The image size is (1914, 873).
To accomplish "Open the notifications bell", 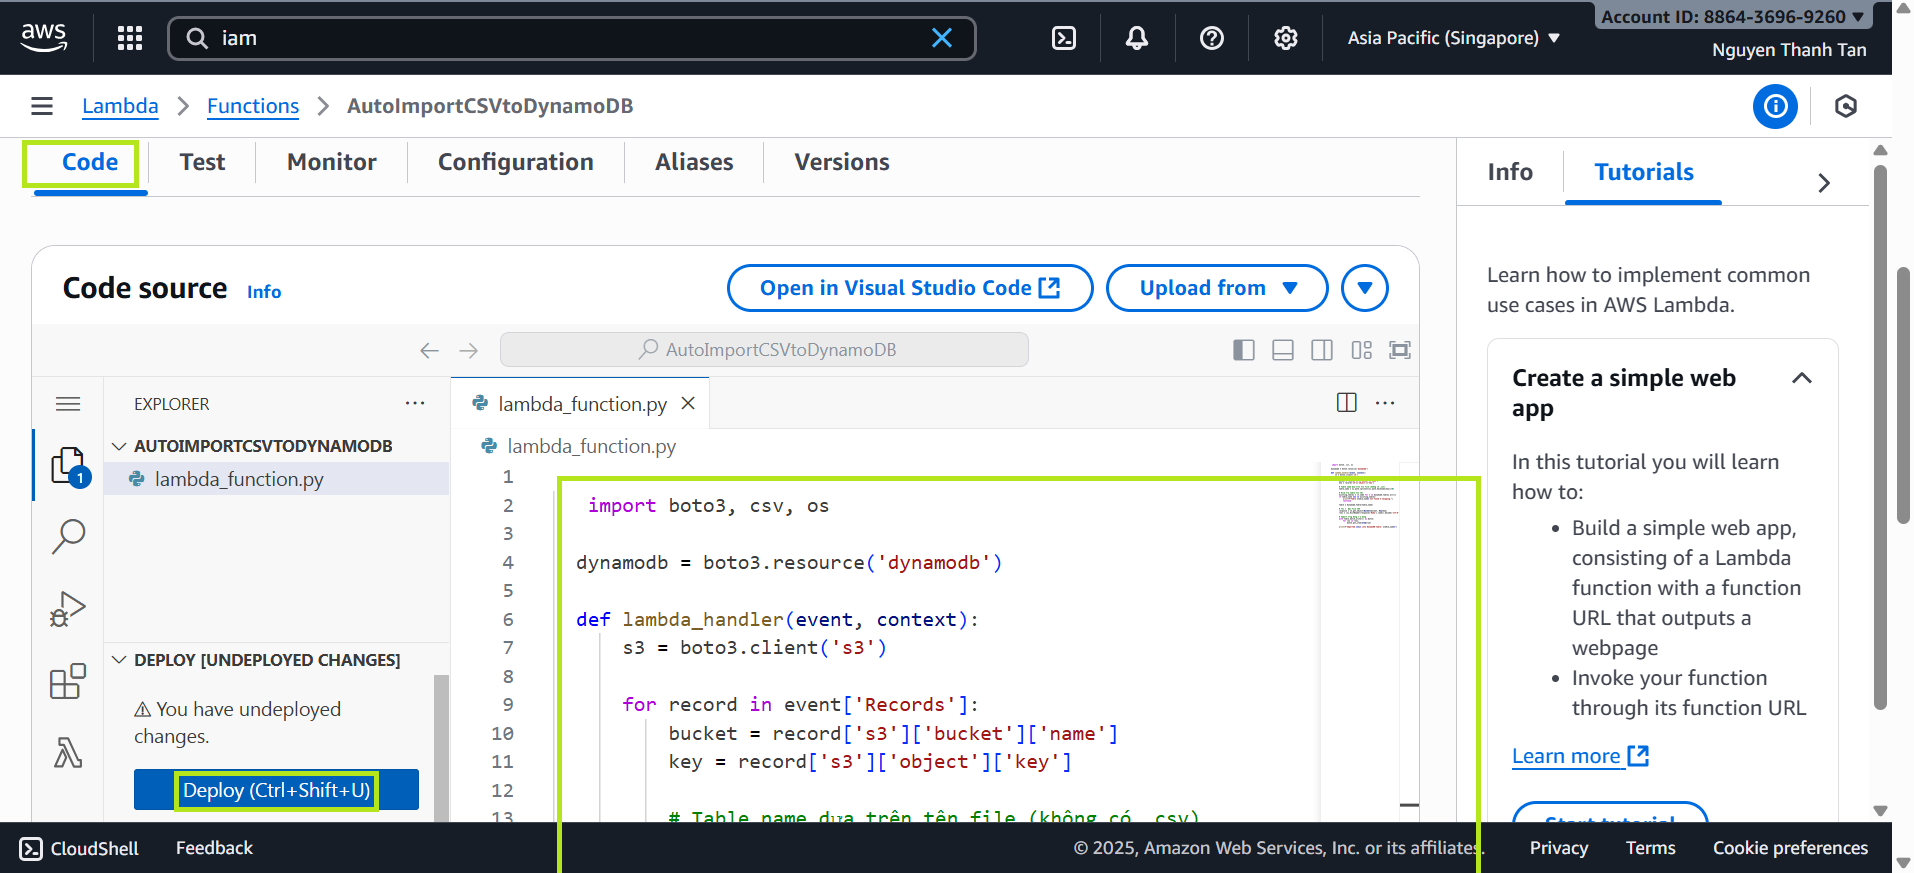I will coord(1137,38).
